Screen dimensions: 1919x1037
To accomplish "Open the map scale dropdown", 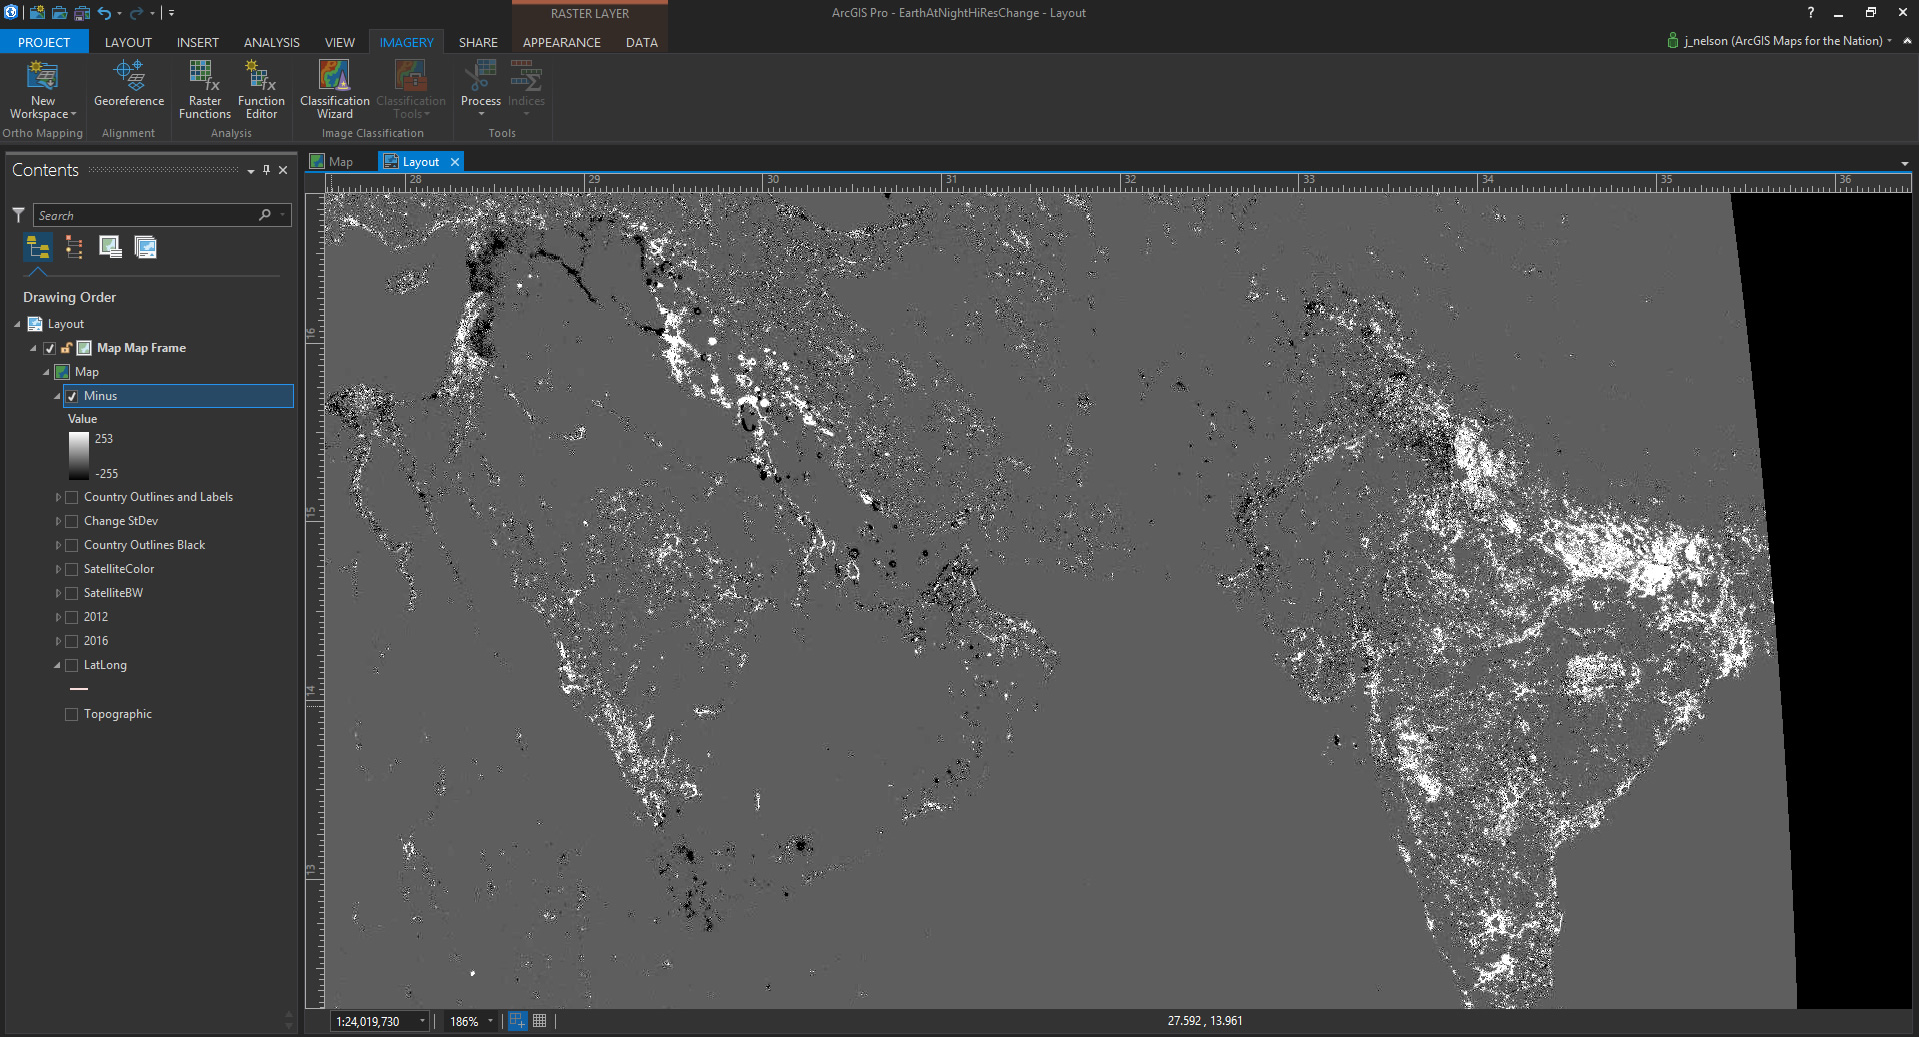I will point(422,1021).
